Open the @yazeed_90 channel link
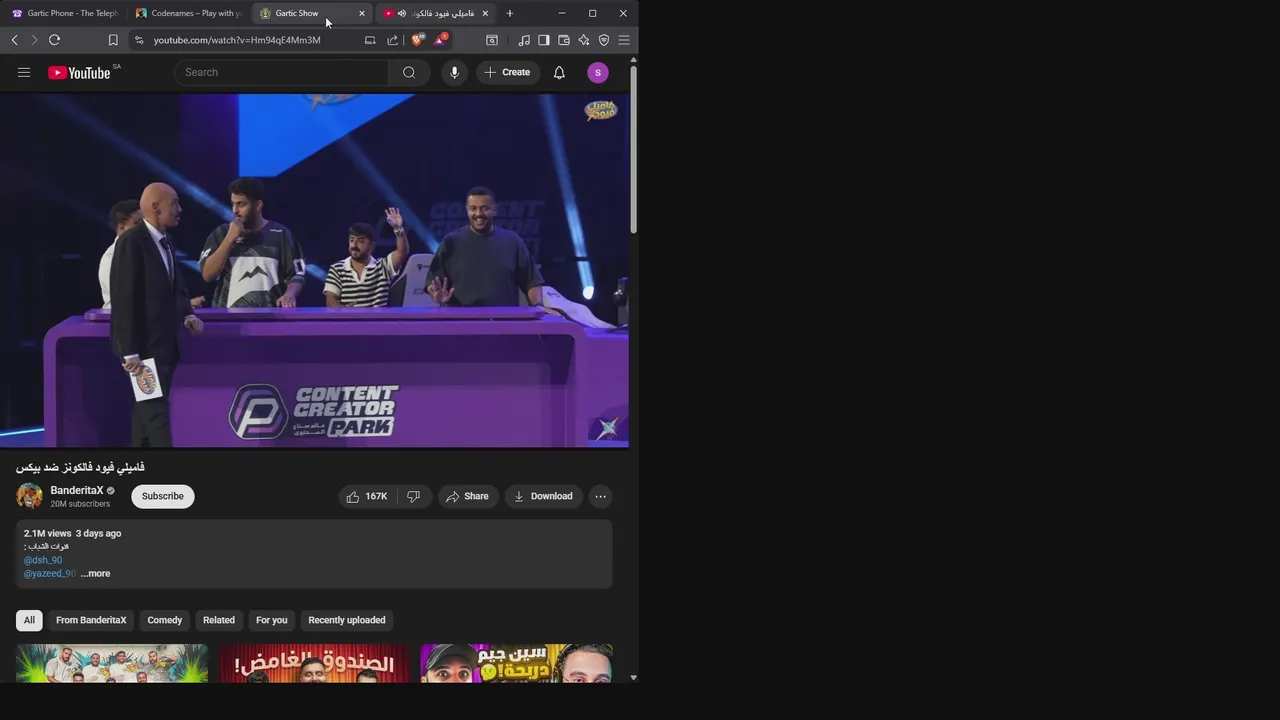Viewport: 1280px width, 720px height. 50,574
